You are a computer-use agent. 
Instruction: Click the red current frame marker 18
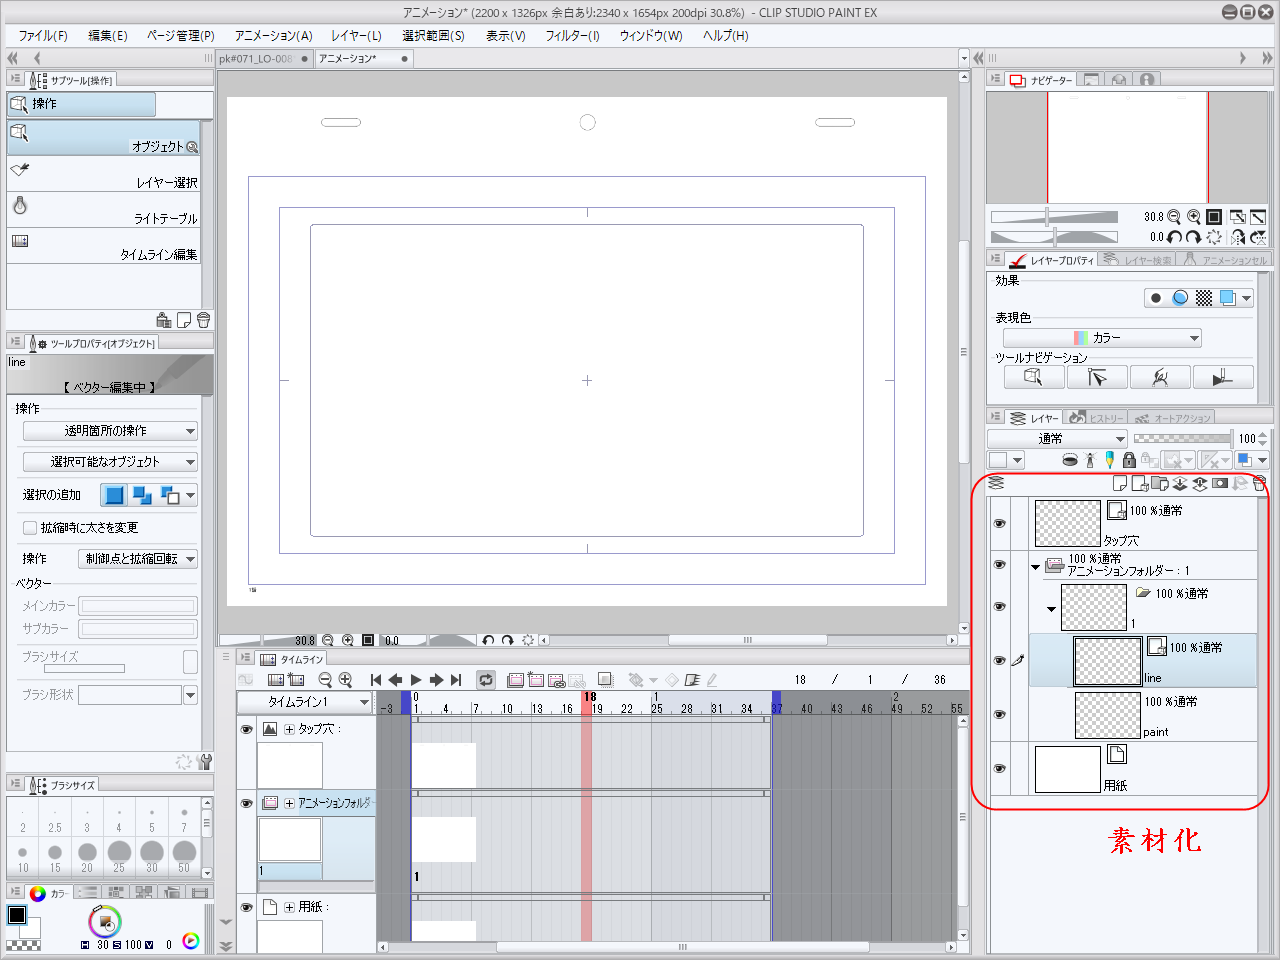pos(588,702)
